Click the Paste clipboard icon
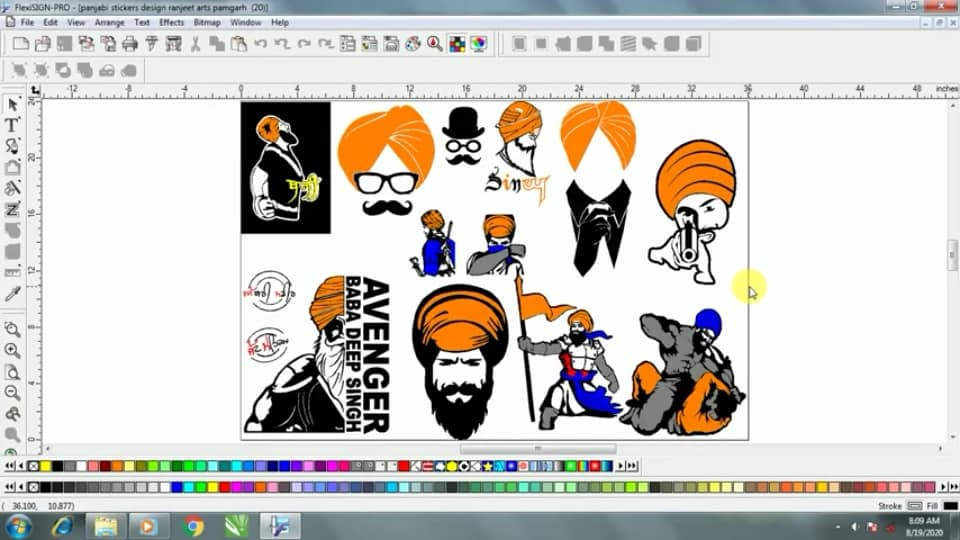The width and height of the screenshot is (960, 540). (x=239, y=43)
